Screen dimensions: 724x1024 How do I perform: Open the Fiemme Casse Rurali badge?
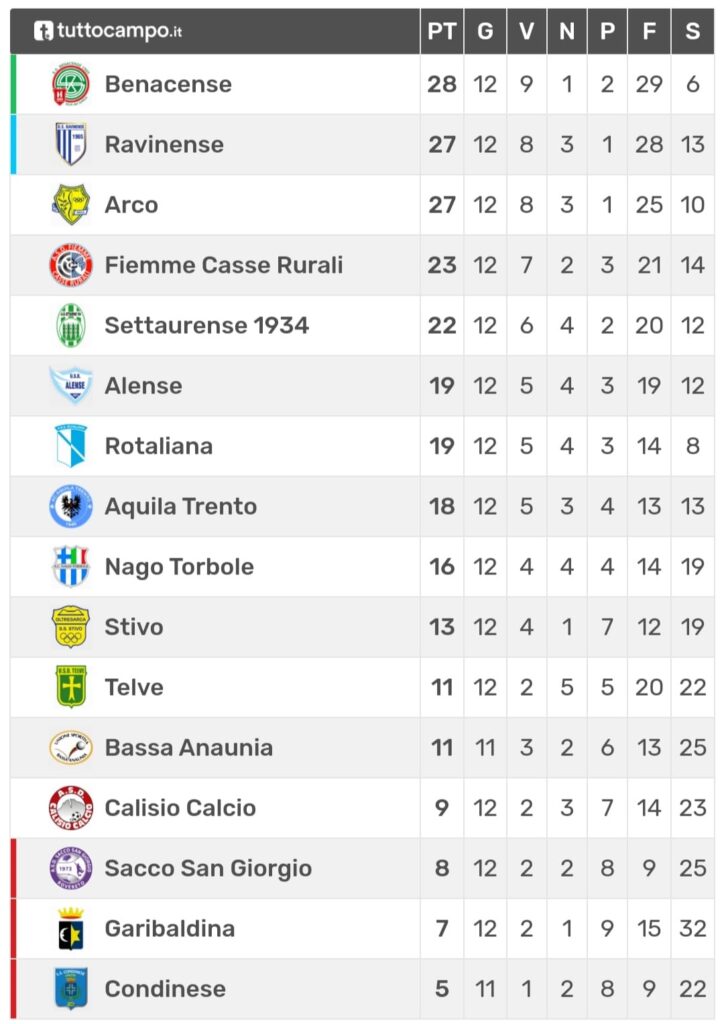71,264
